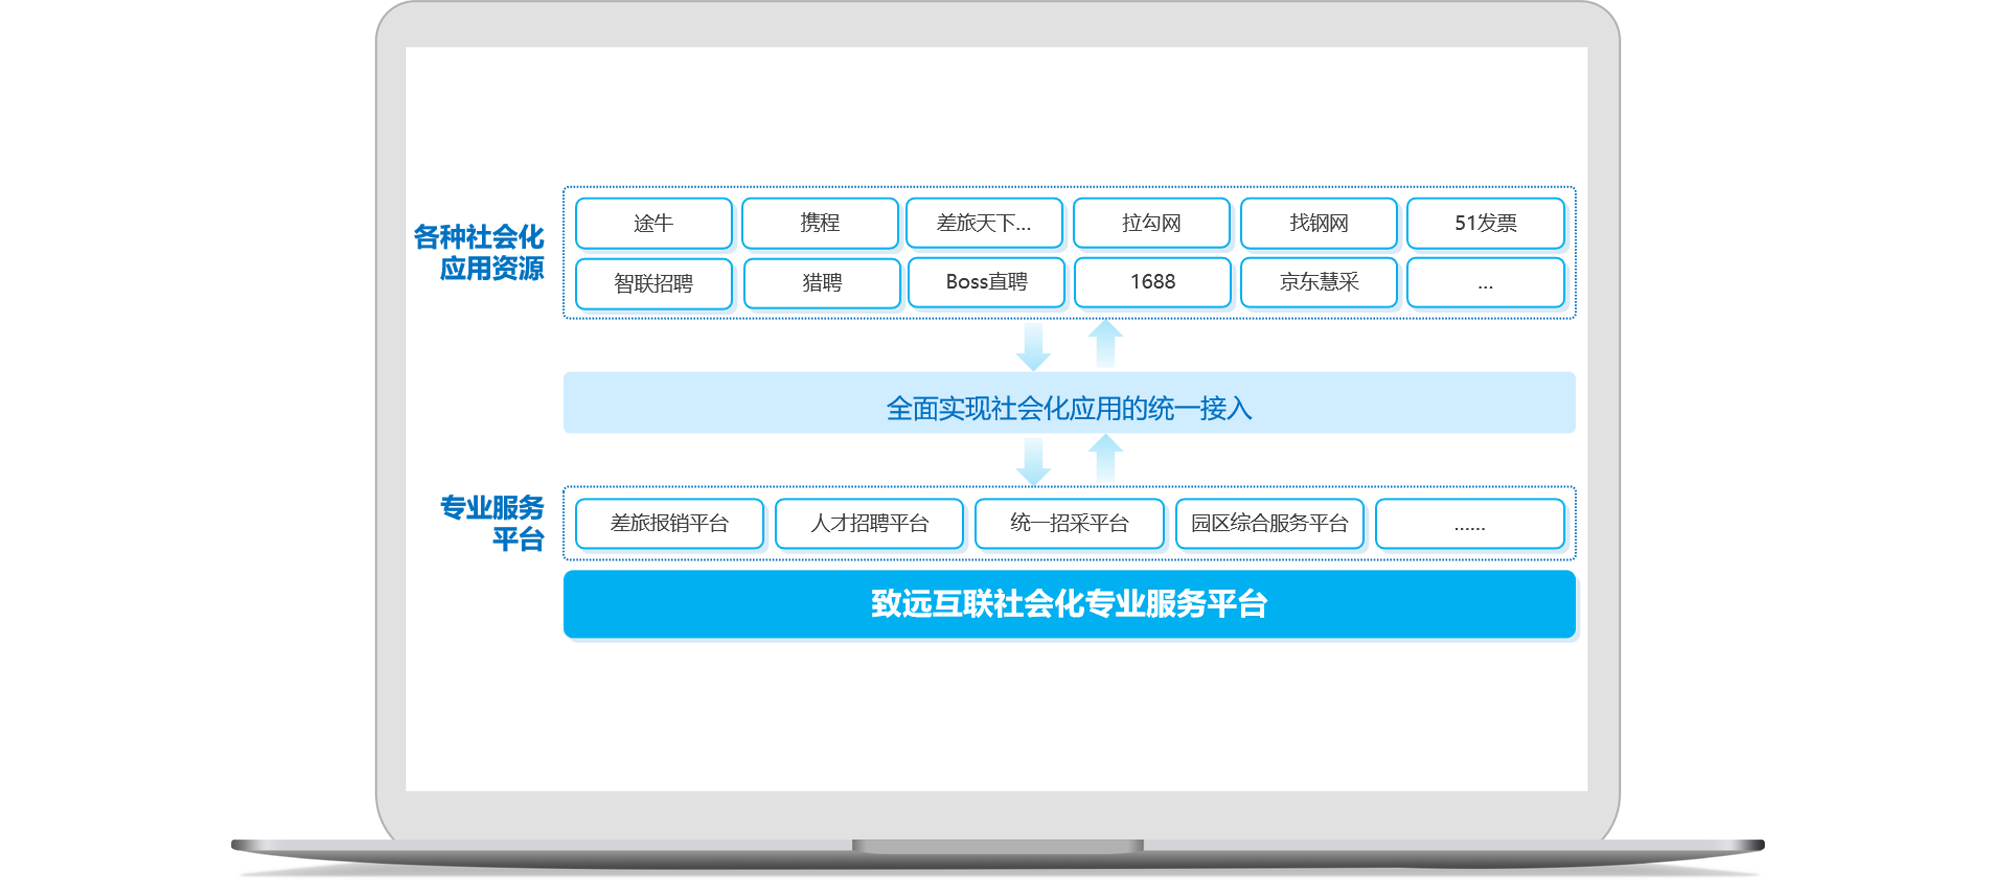The image size is (2000, 881).
Task: Click the 园区综合服务平台 box
Action: coord(1269,523)
